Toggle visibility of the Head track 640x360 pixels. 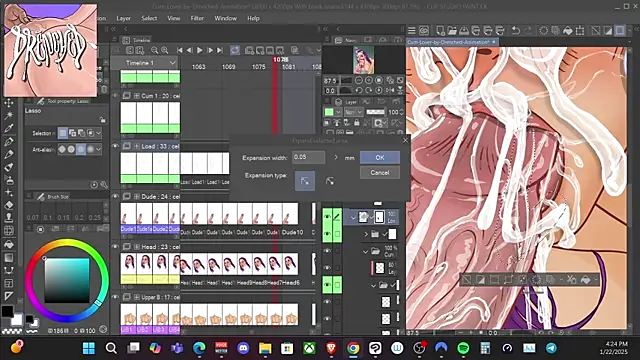pyautogui.click(x=116, y=247)
